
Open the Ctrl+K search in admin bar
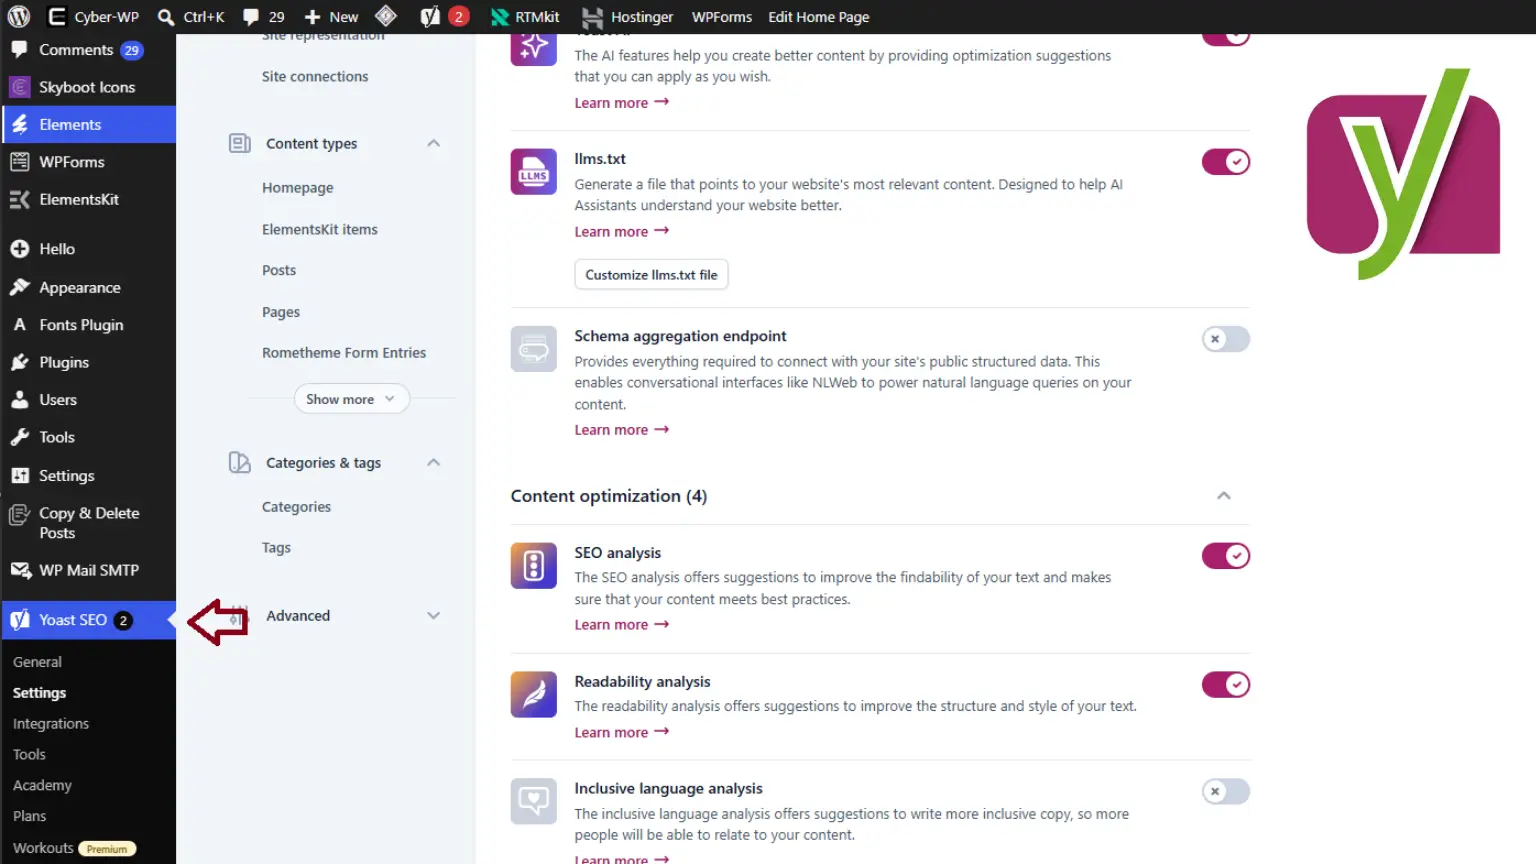point(191,16)
